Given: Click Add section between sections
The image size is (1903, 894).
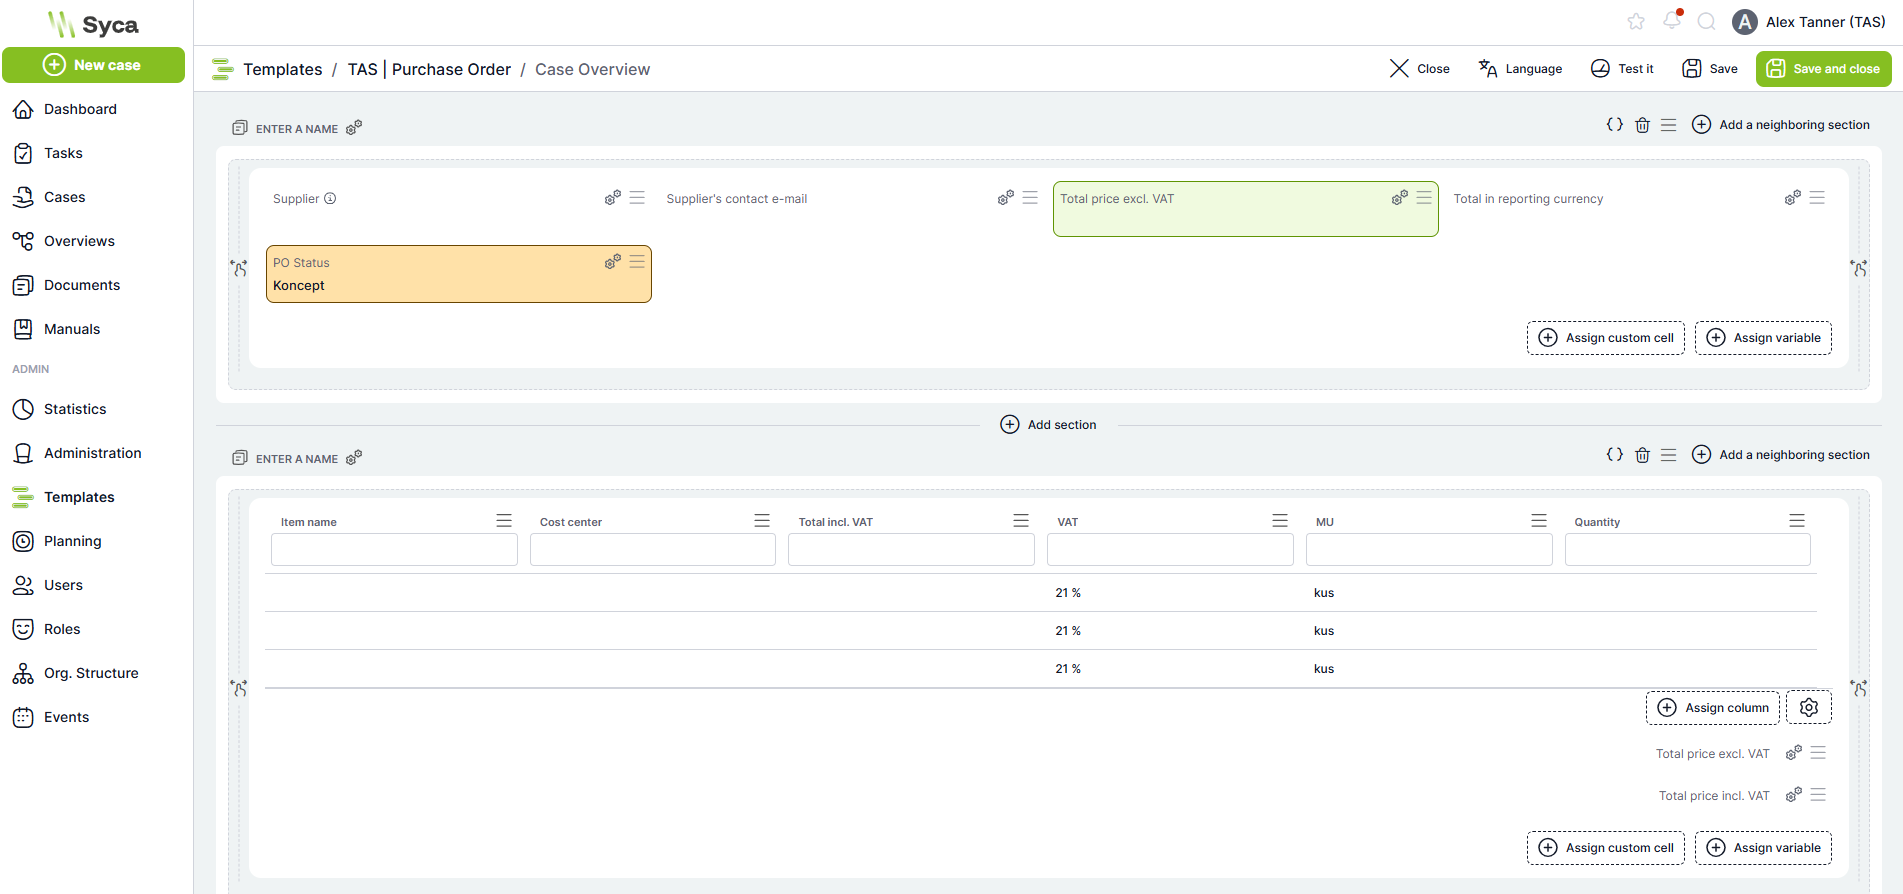Looking at the screenshot, I should pyautogui.click(x=1048, y=425).
